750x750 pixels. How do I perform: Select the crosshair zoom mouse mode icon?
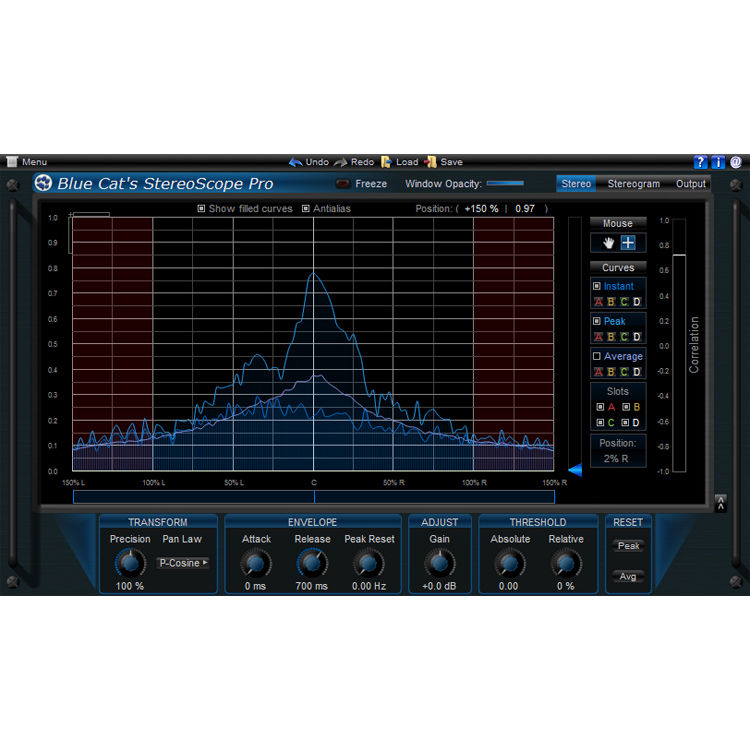coord(628,243)
